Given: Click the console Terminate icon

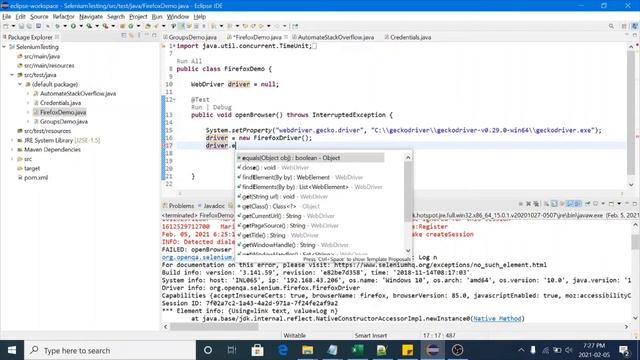Looking at the screenshot, I should [x=521, y=204].
